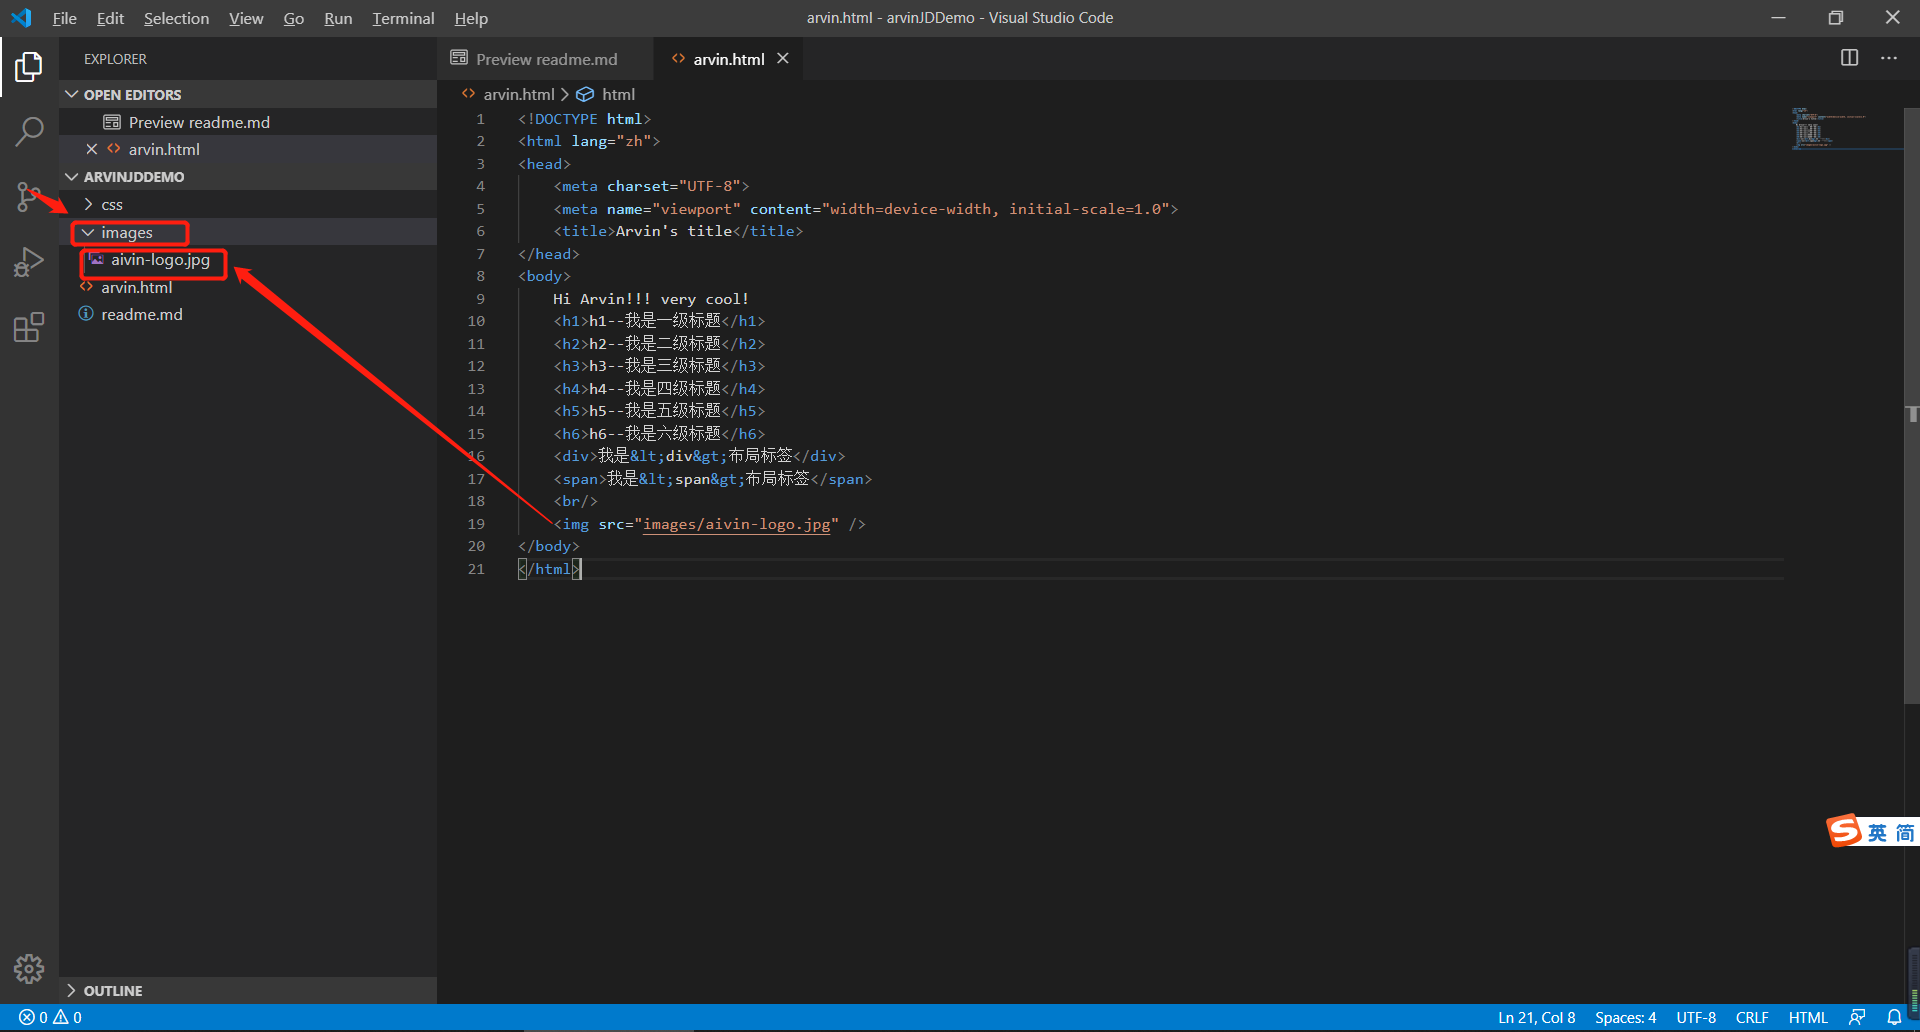Open the editor More Actions ellipsis
Viewport: 1920px width, 1032px height.
[x=1888, y=58]
